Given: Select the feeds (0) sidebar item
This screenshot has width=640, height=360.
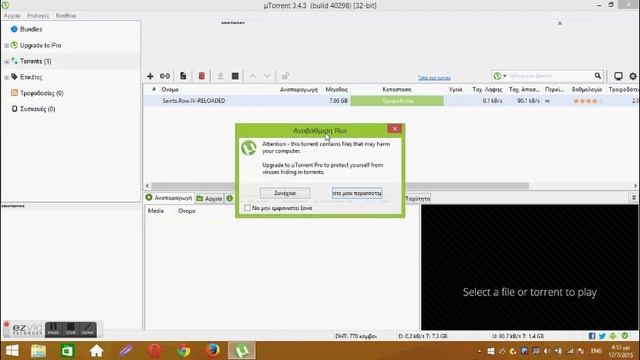Looking at the screenshot, I should point(42,93).
